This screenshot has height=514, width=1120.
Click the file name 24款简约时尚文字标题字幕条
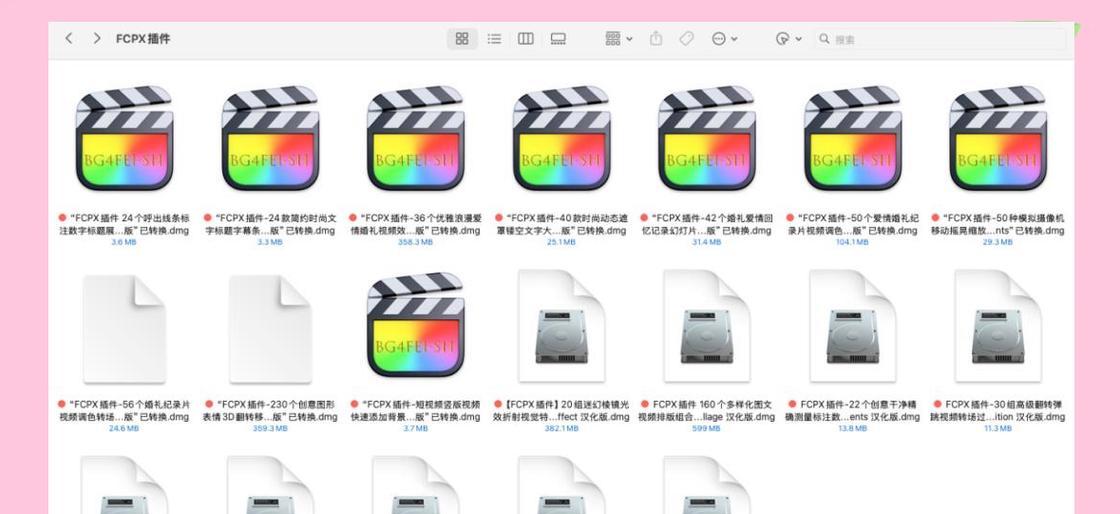(270, 224)
